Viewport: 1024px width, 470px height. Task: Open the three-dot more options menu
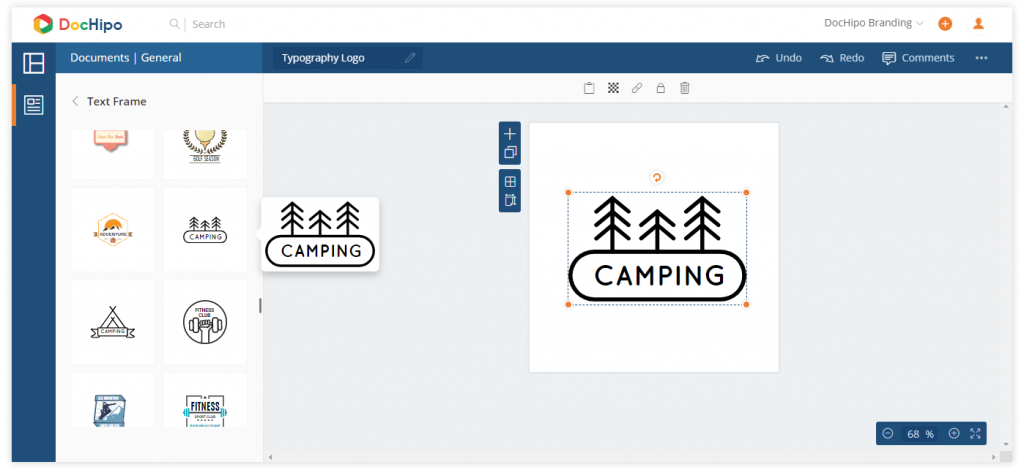tap(982, 58)
